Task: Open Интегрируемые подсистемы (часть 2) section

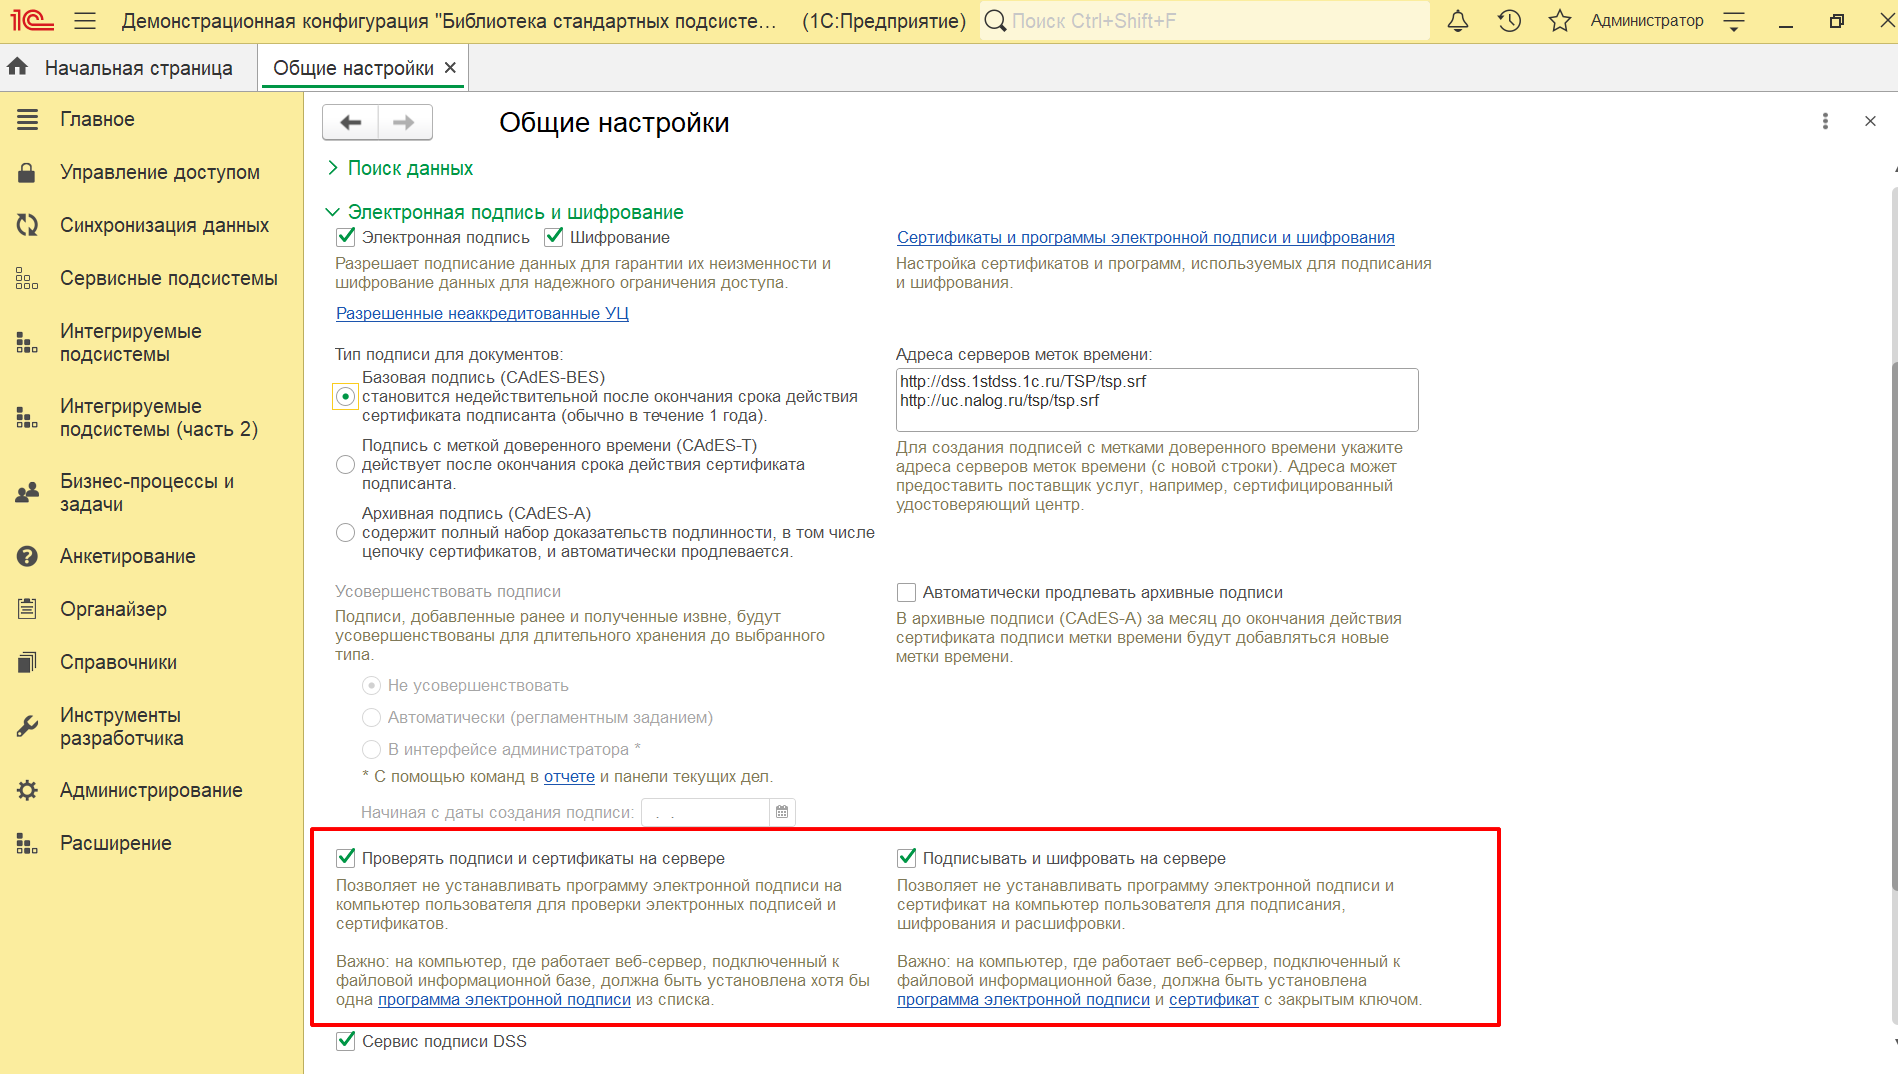Action: coord(159,418)
